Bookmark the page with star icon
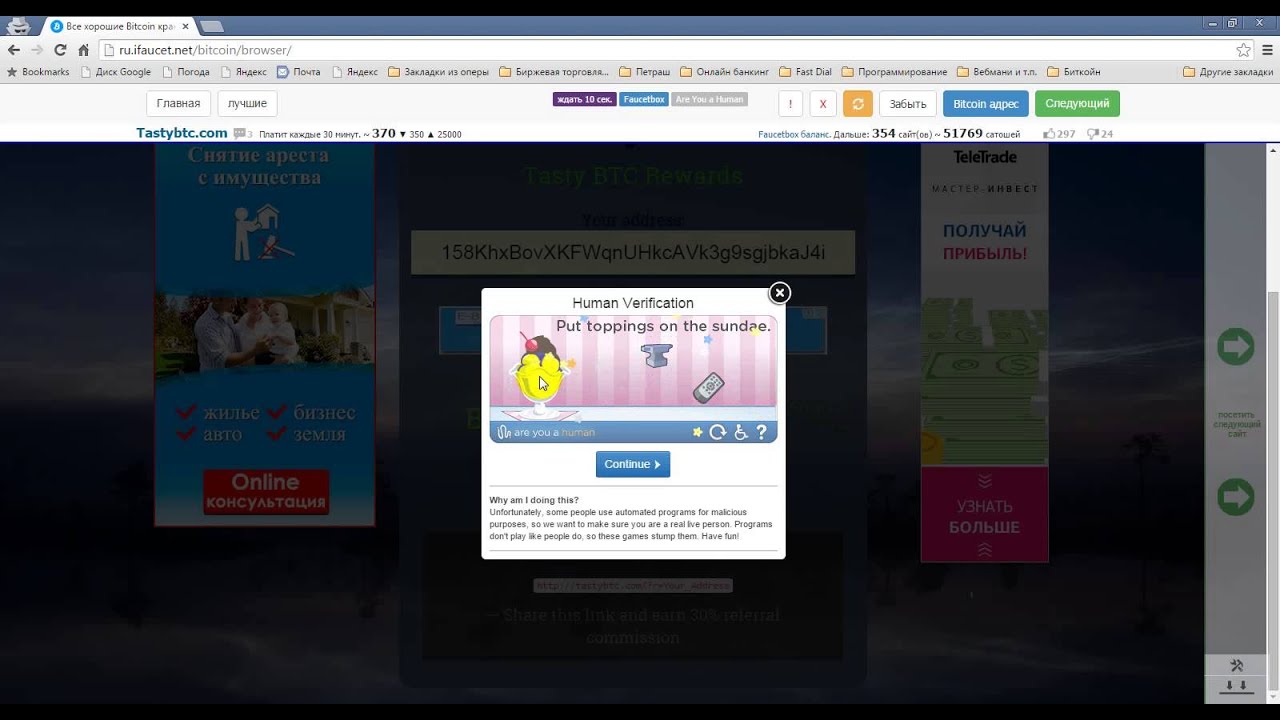Screen dimensions: 1280x720 point(1243,50)
